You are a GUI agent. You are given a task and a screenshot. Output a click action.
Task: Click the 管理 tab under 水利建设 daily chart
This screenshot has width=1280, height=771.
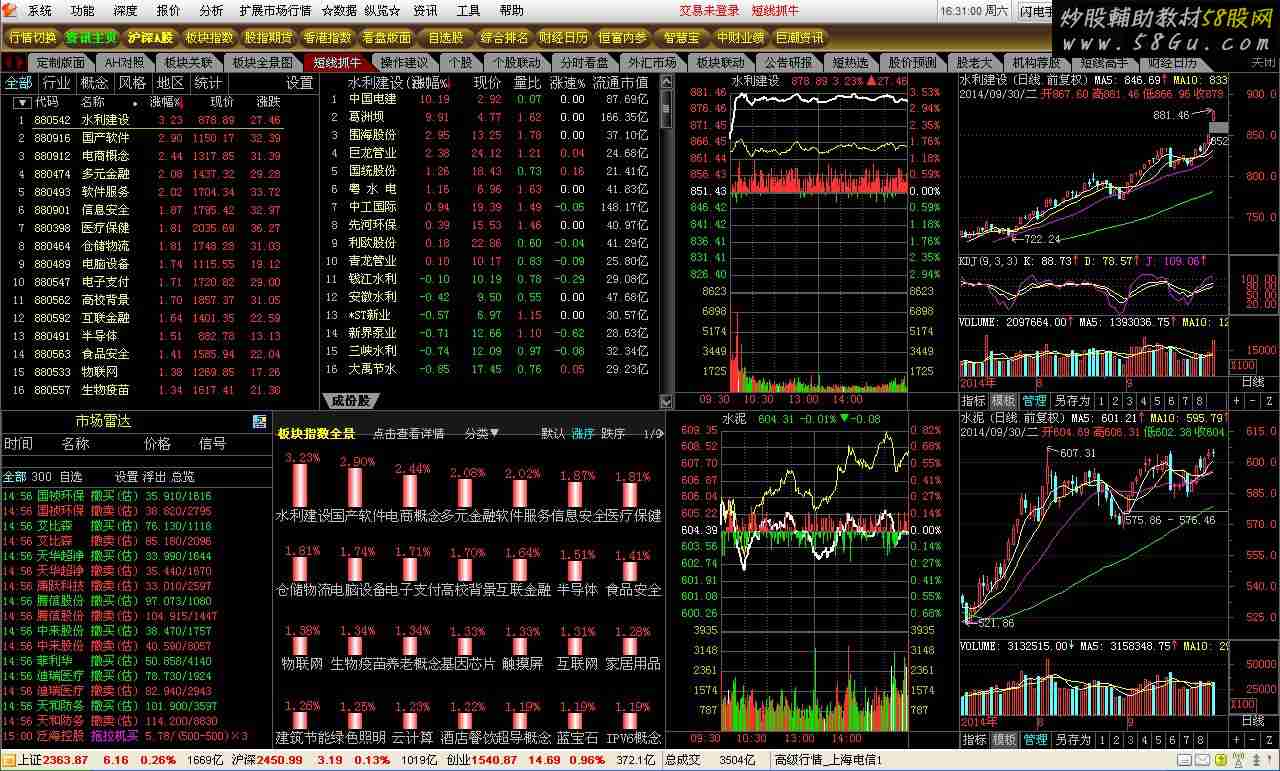pyautogui.click(x=1034, y=401)
